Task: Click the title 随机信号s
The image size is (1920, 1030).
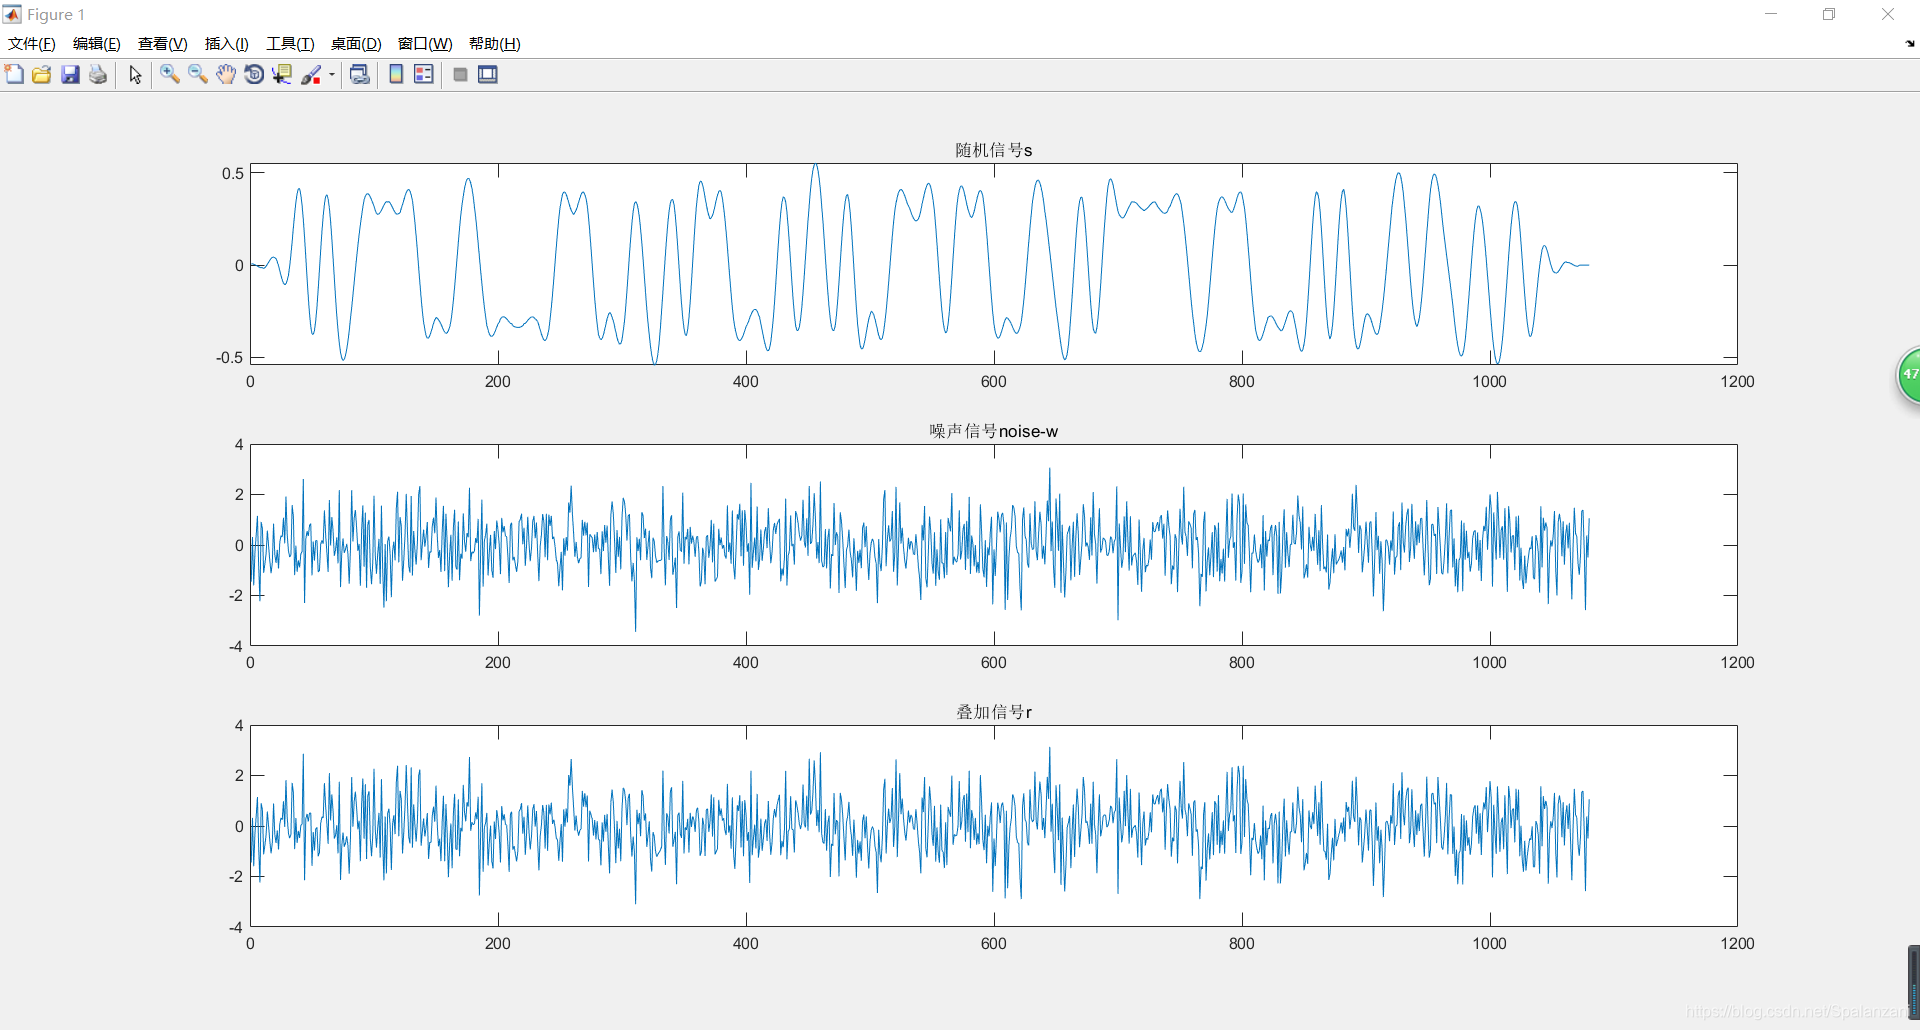Action: pyautogui.click(x=993, y=150)
